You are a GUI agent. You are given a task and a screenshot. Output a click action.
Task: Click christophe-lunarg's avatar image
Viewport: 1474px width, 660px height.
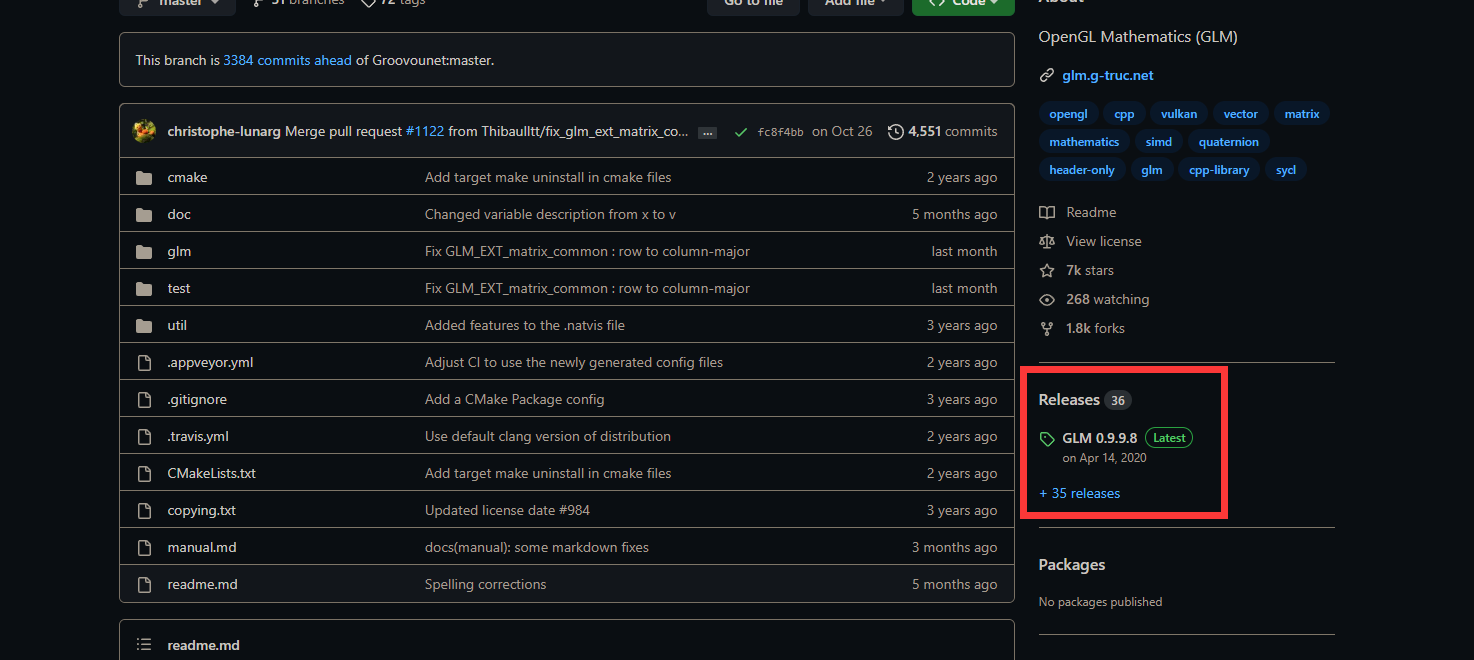tap(145, 131)
